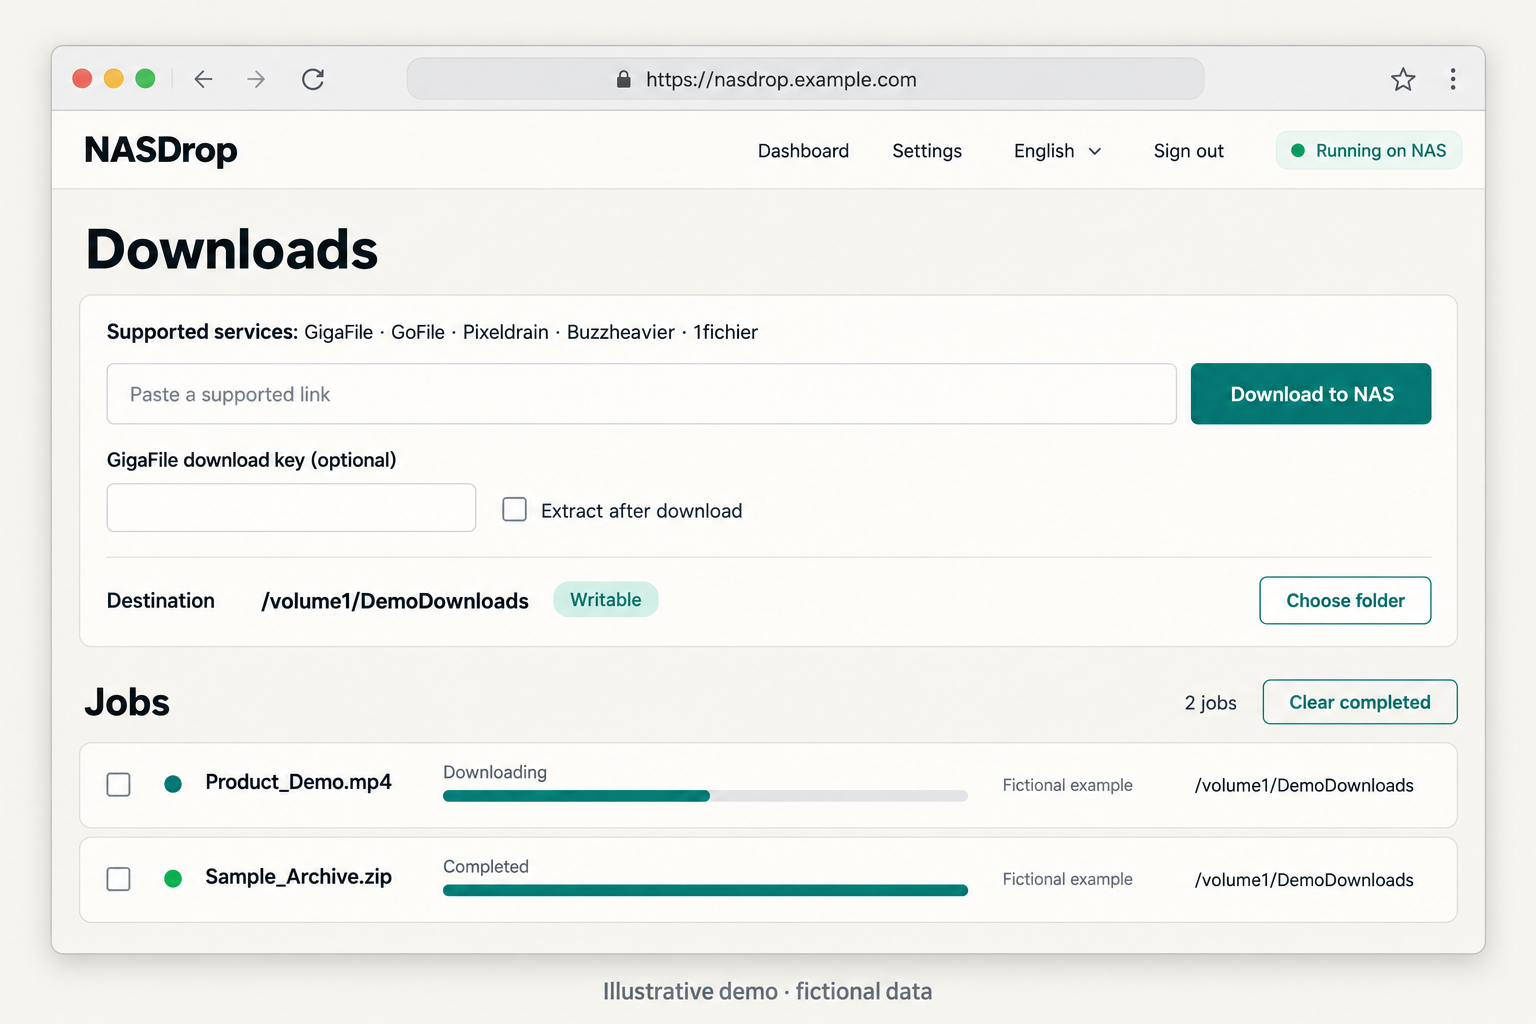Image resolution: width=1536 pixels, height=1024 pixels.
Task: Open the English language dropdown
Action: (1058, 151)
